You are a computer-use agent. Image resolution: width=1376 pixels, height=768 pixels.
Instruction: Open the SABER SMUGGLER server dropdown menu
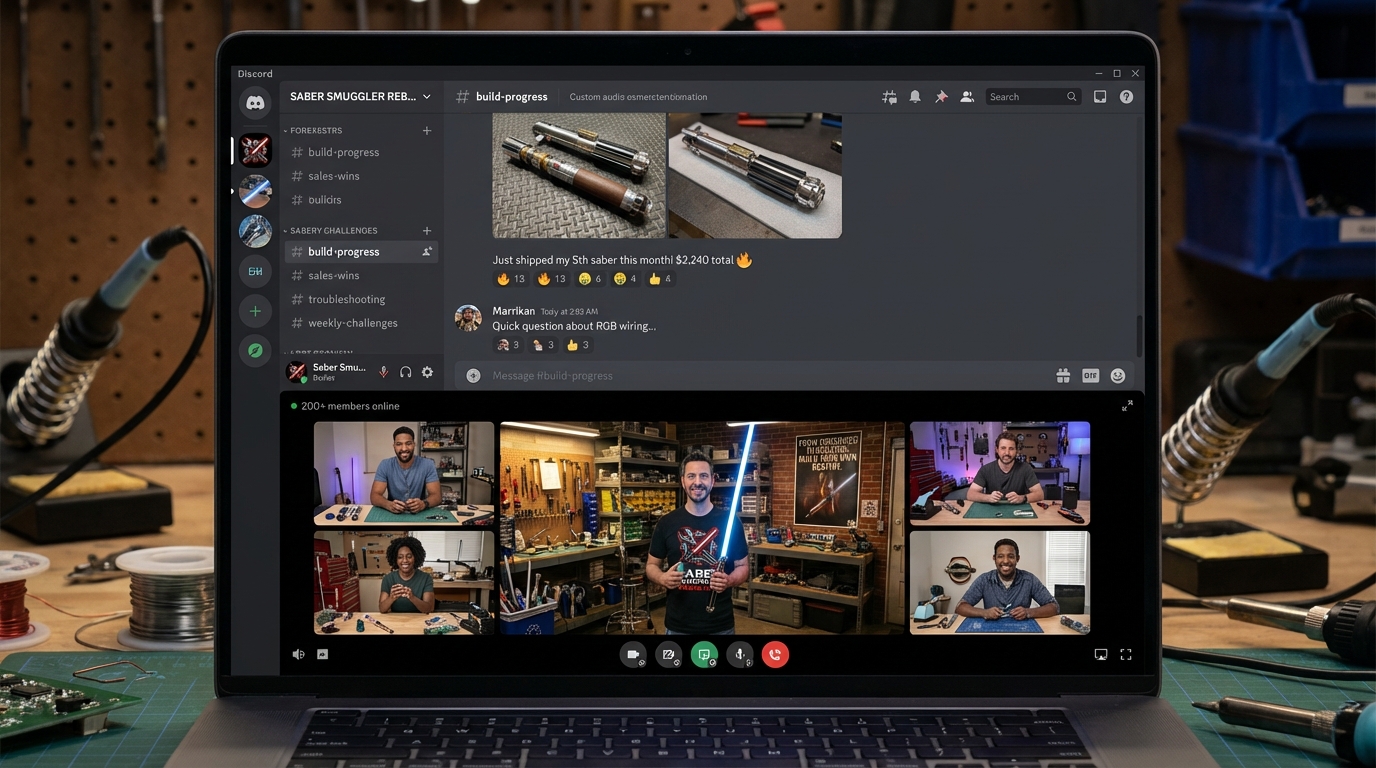[x=361, y=97]
